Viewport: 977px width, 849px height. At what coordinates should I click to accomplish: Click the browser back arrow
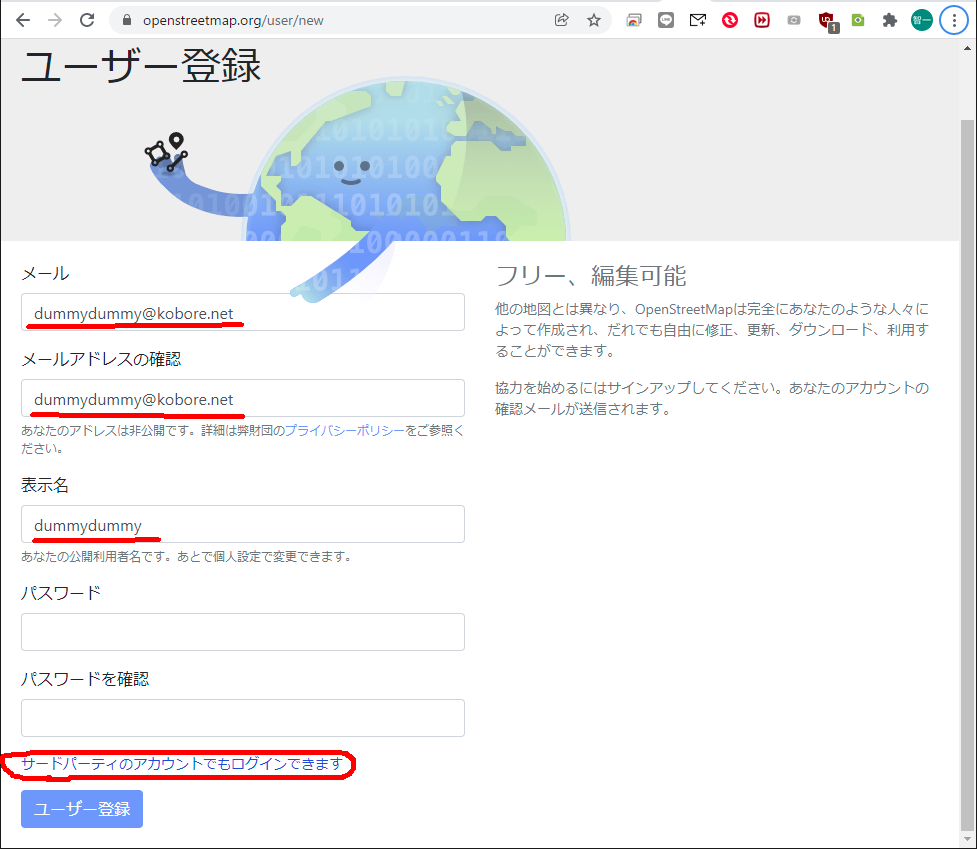point(23,20)
